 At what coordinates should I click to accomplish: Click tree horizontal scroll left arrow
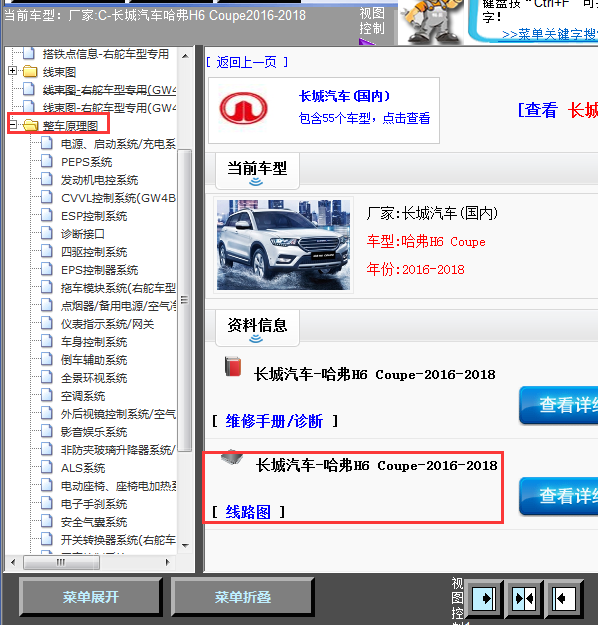coord(13,562)
